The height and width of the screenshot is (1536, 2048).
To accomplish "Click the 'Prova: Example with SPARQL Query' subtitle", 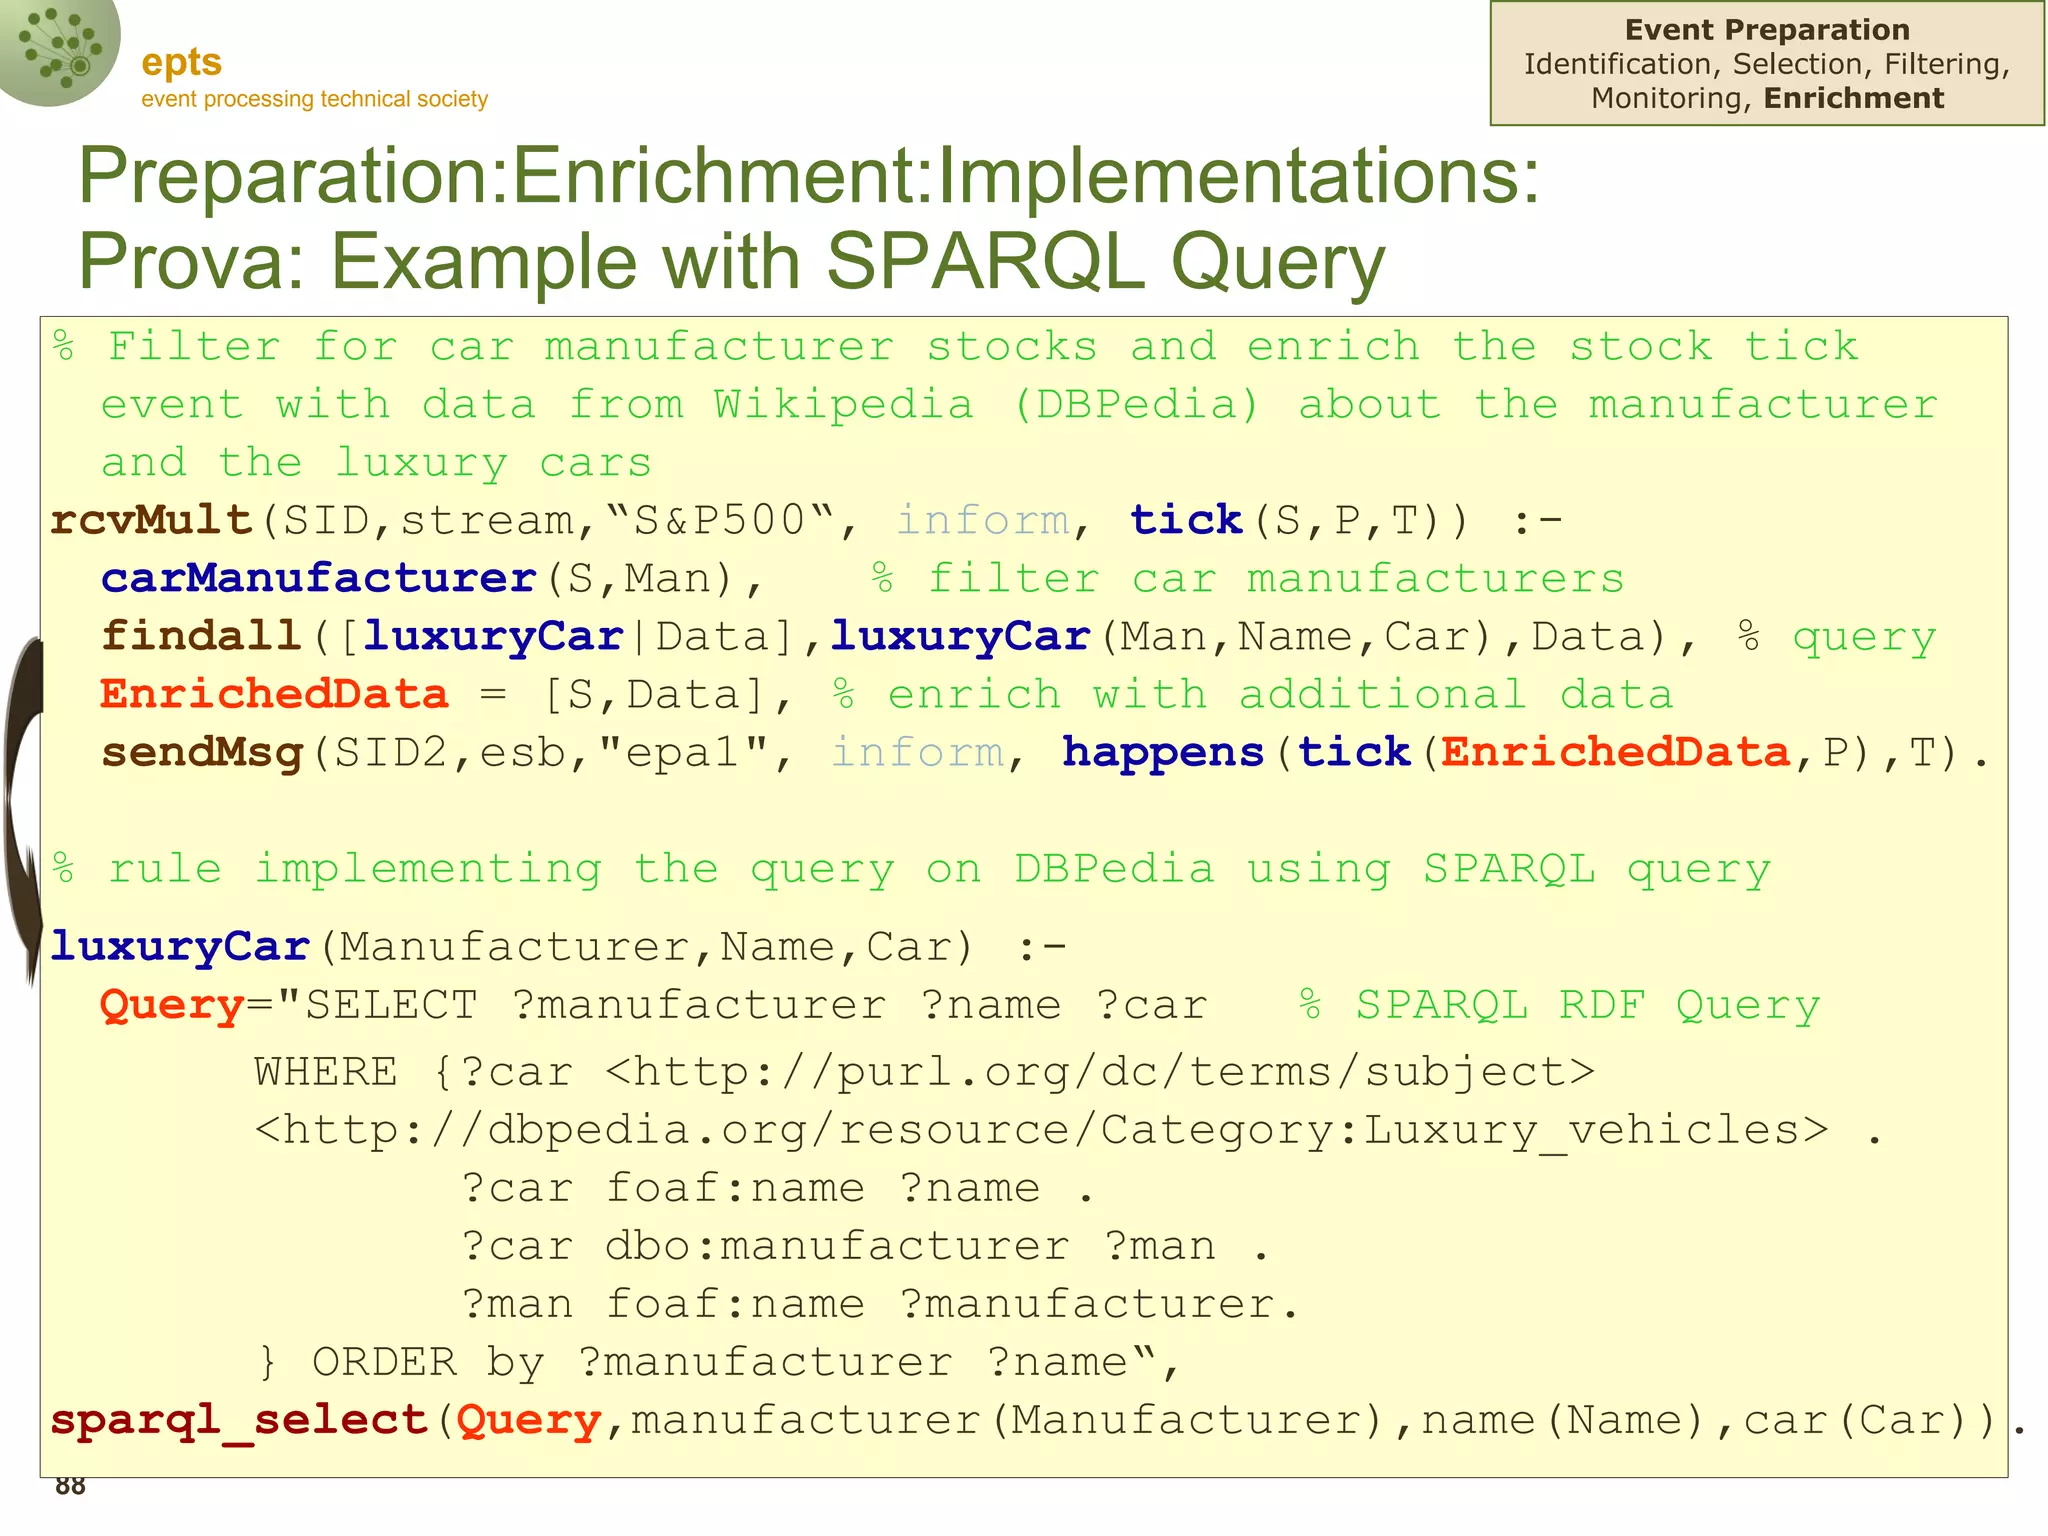I will [731, 262].
